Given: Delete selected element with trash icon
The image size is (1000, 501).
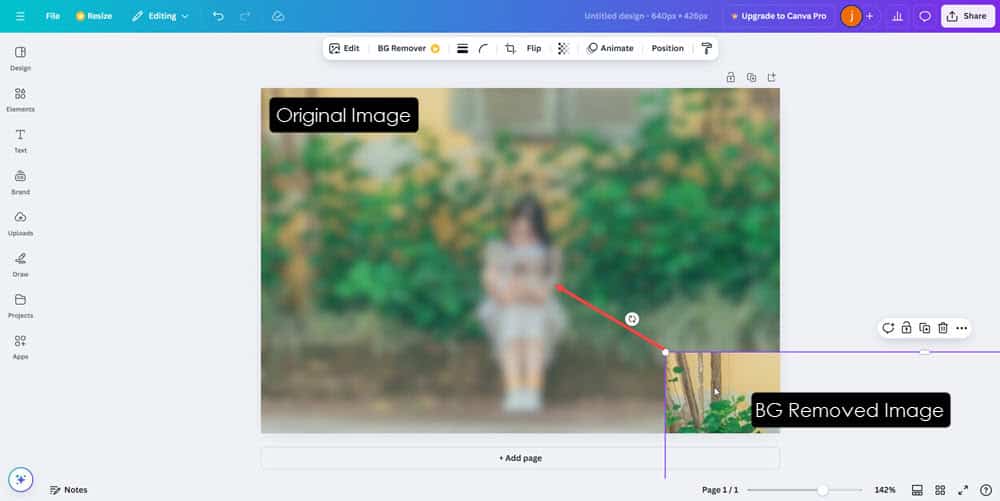Looking at the screenshot, I should click(942, 328).
